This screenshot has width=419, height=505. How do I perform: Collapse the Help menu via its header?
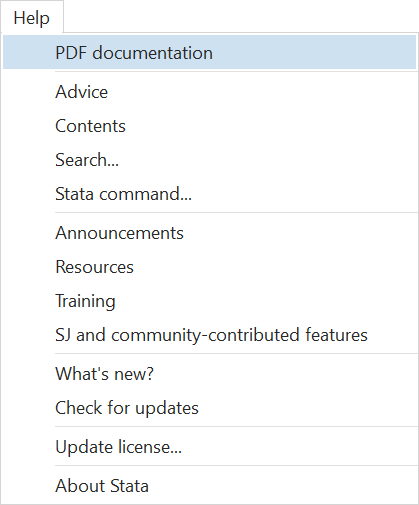point(32,17)
